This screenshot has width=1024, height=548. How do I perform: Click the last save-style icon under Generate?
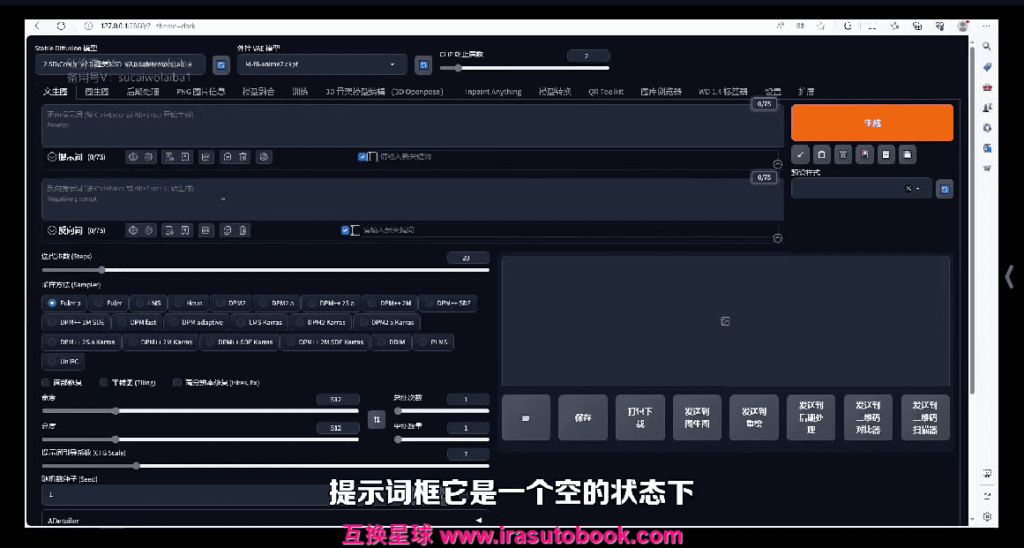click(x=906, y=155)
